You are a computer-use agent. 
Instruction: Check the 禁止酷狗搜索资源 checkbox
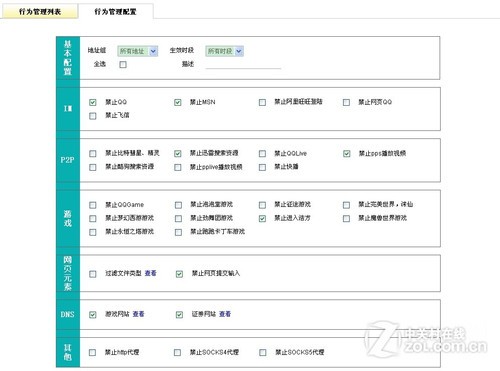click(x=93, y=167)
